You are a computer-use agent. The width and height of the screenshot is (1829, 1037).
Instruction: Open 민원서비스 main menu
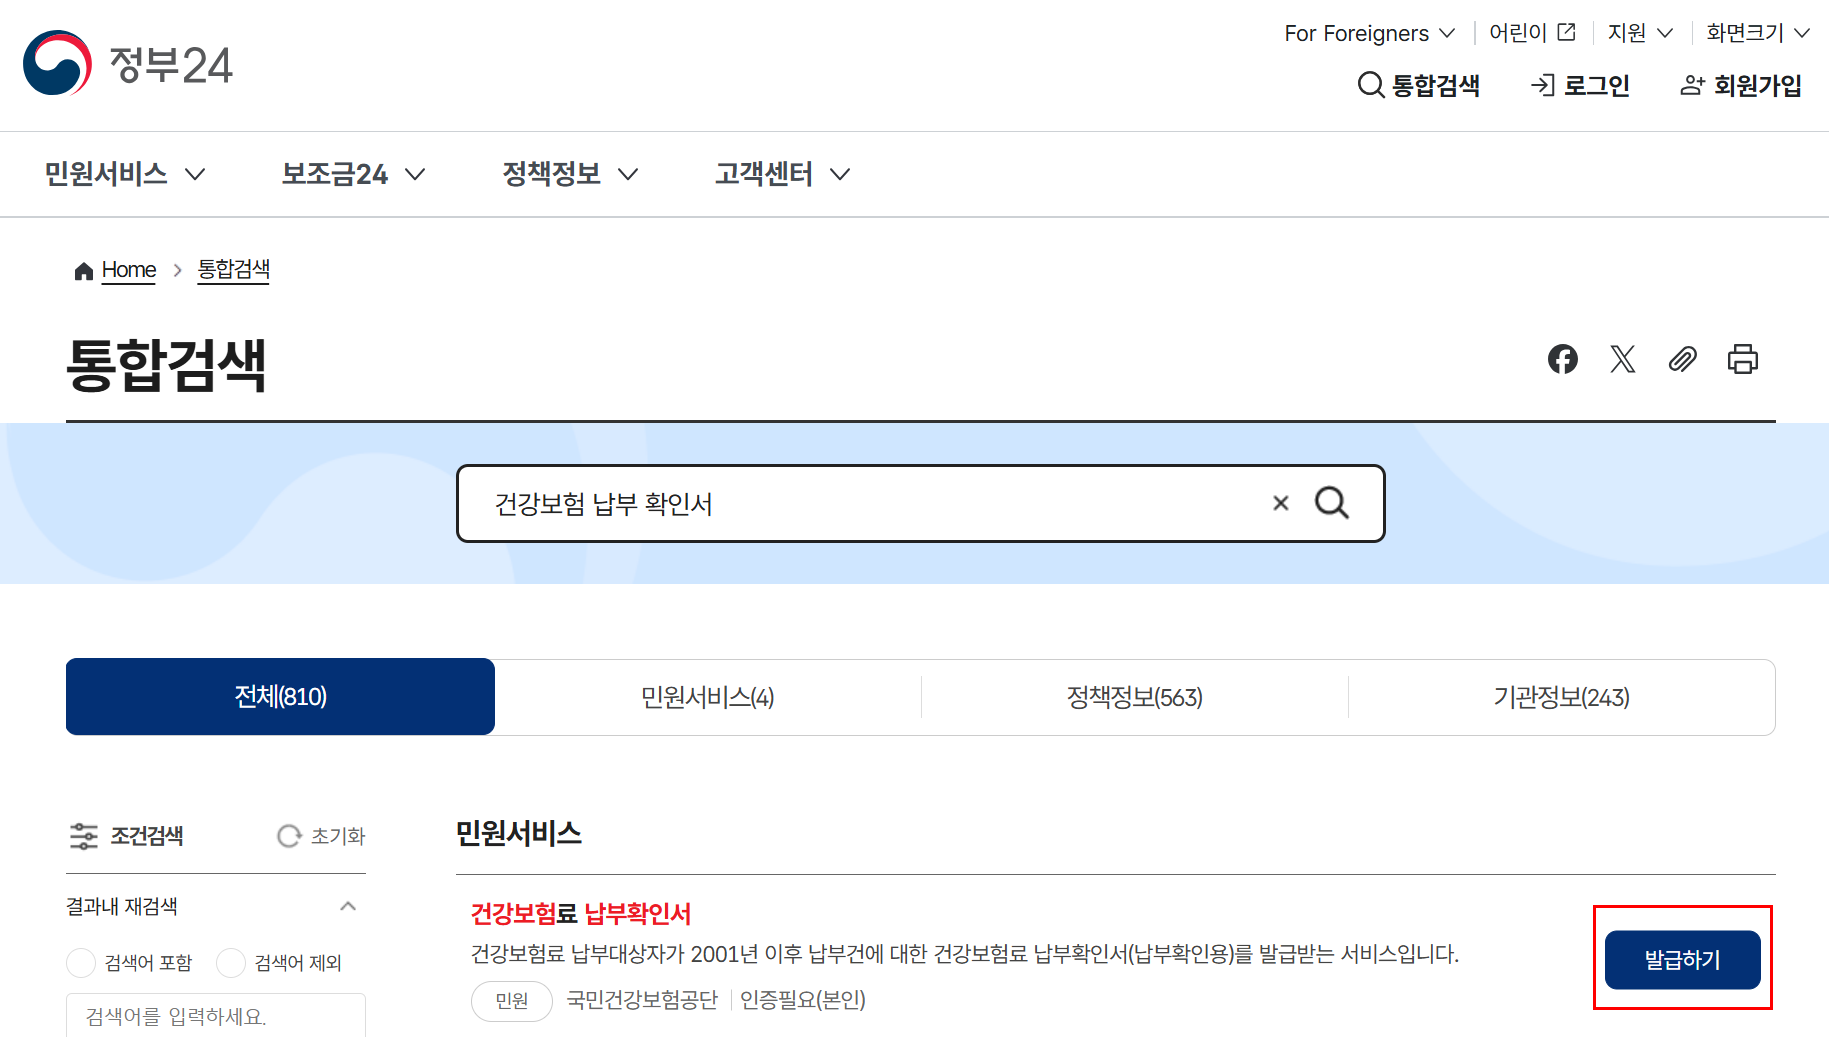(x=125, y=174)
